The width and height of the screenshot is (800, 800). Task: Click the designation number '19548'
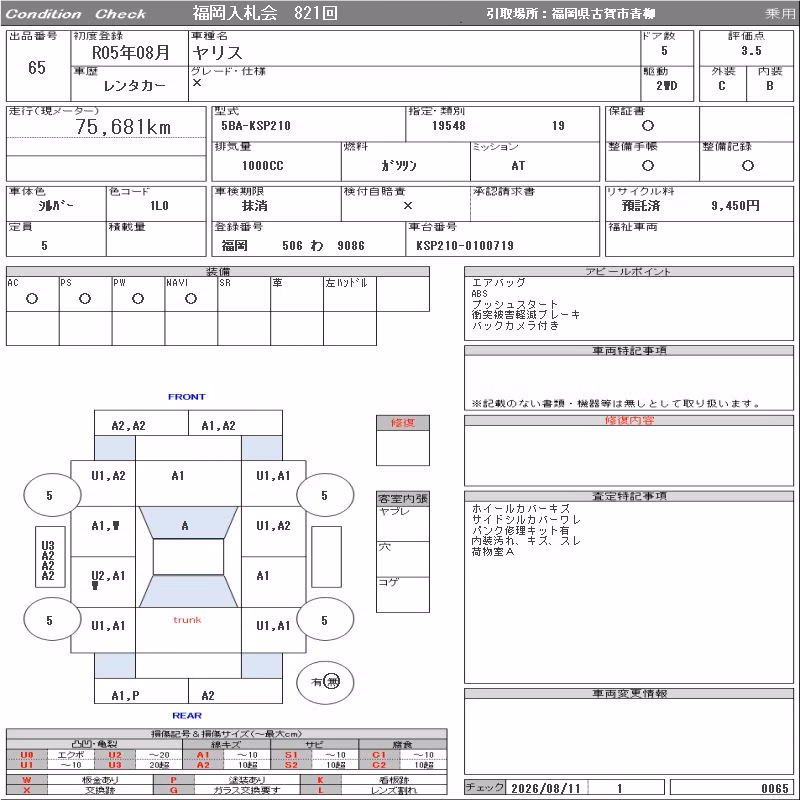click(x=448, y=126)
